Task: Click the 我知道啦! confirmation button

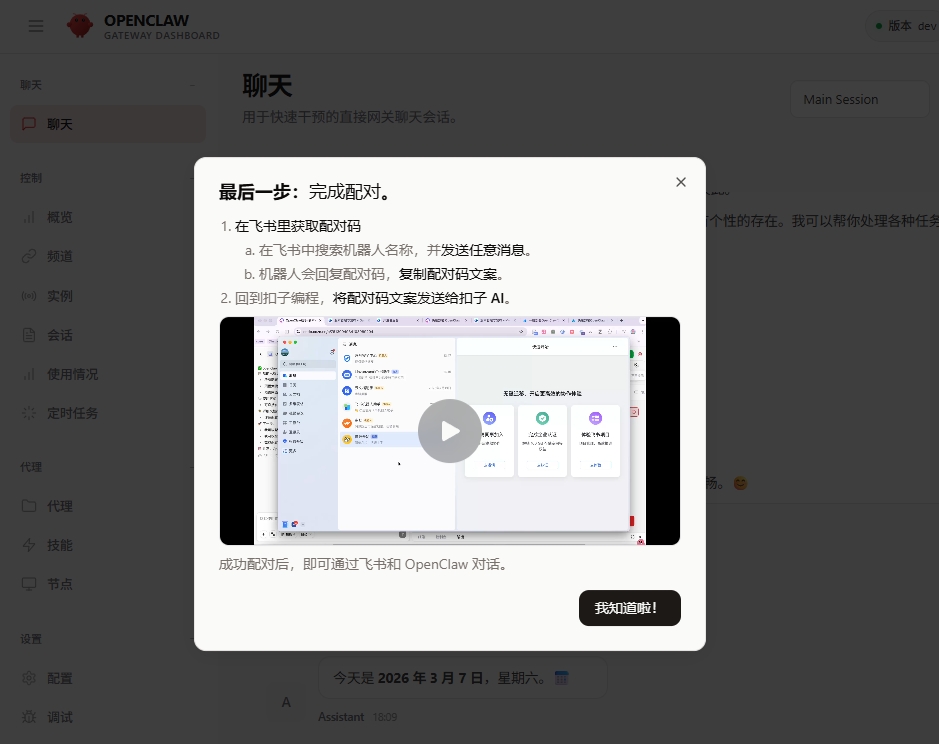Action: tap(629, 608)
